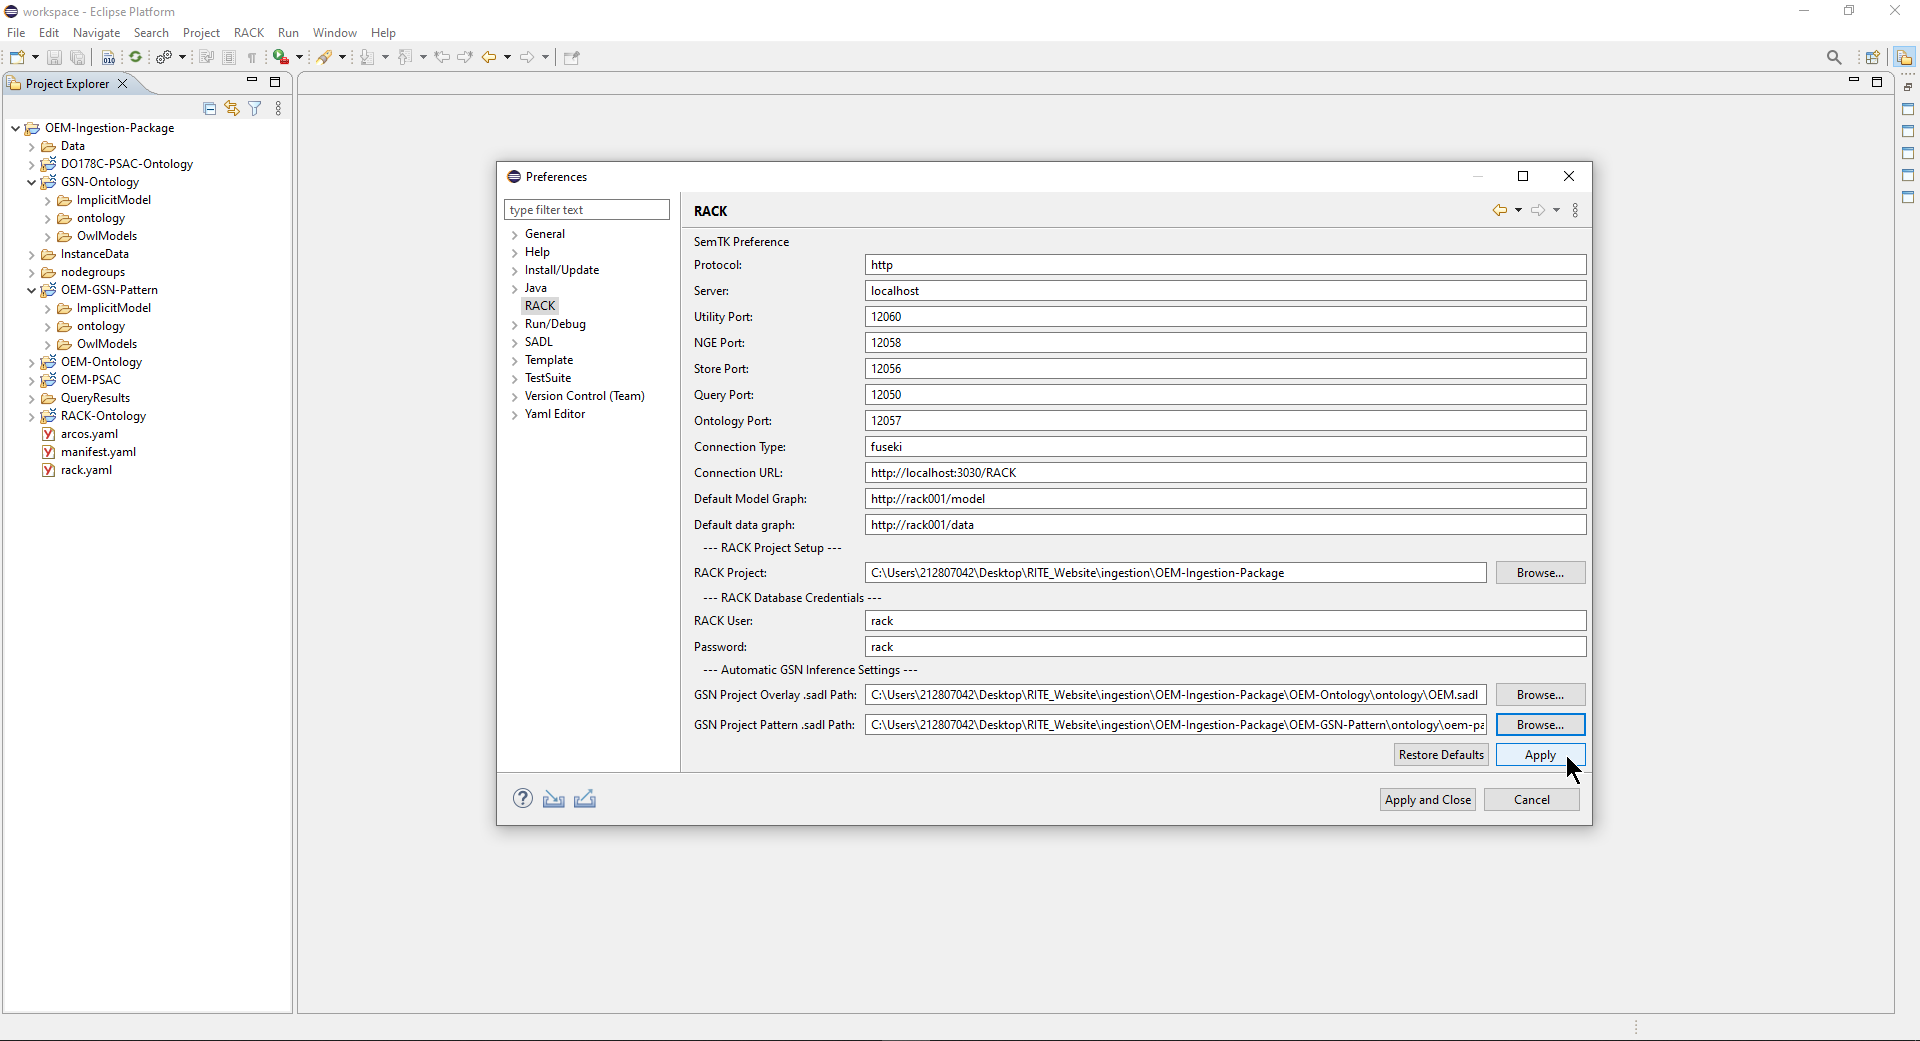Viewport: 1920px width, 1041px height.
Task: Click the pen-shaped Search toolbar icon
Action: (x=325, y=57)
